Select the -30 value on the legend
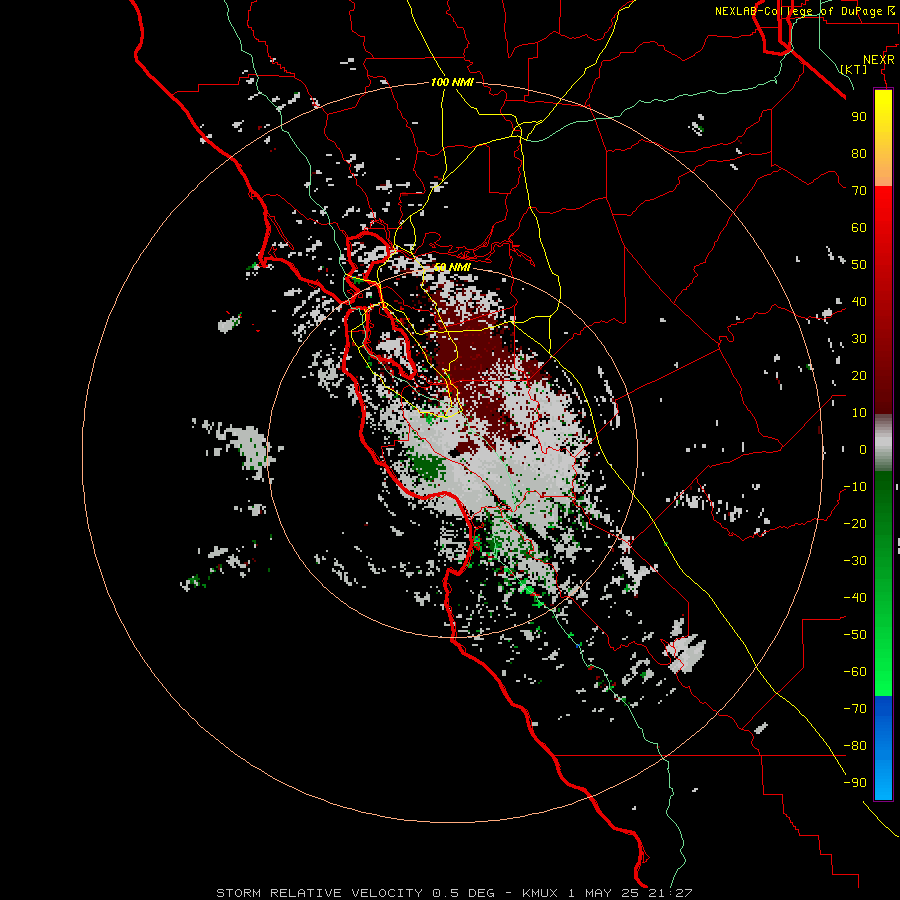 click(855, 561)
